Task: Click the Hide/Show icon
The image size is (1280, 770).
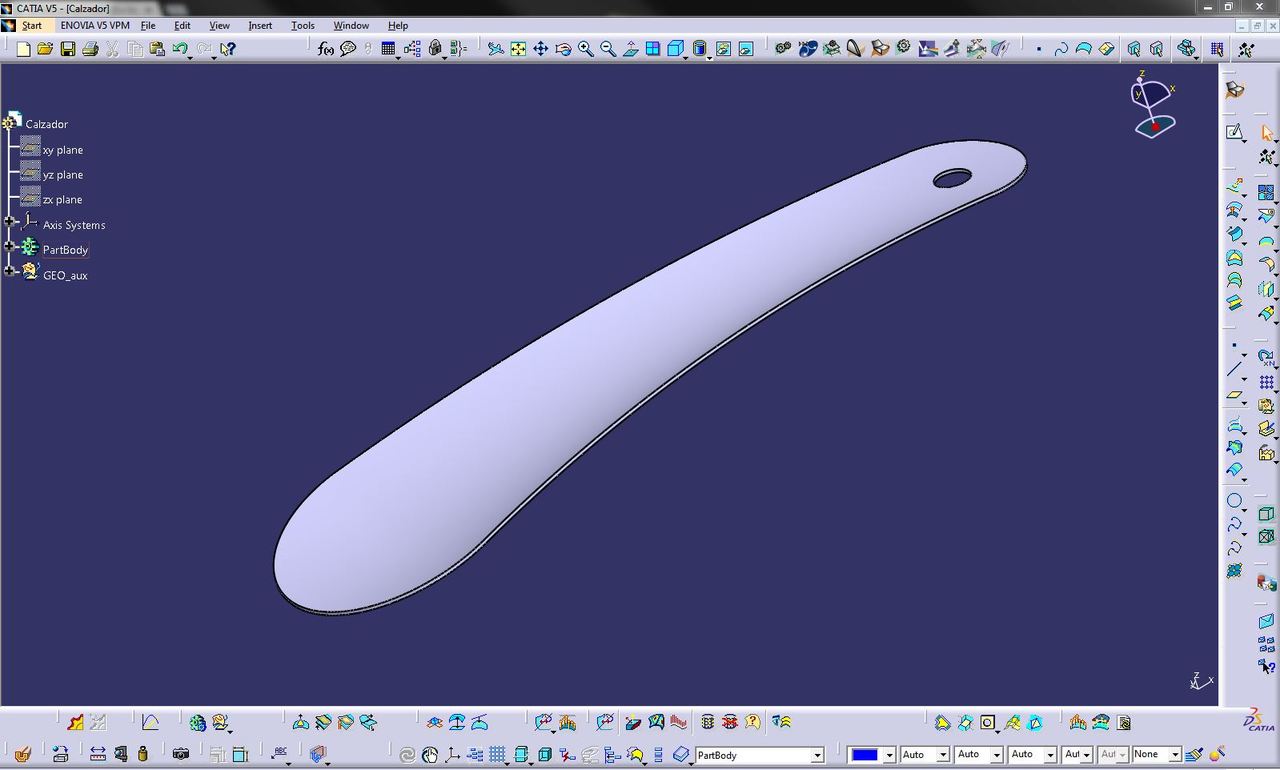Action: pyautogui.click(x=723, y=48)
